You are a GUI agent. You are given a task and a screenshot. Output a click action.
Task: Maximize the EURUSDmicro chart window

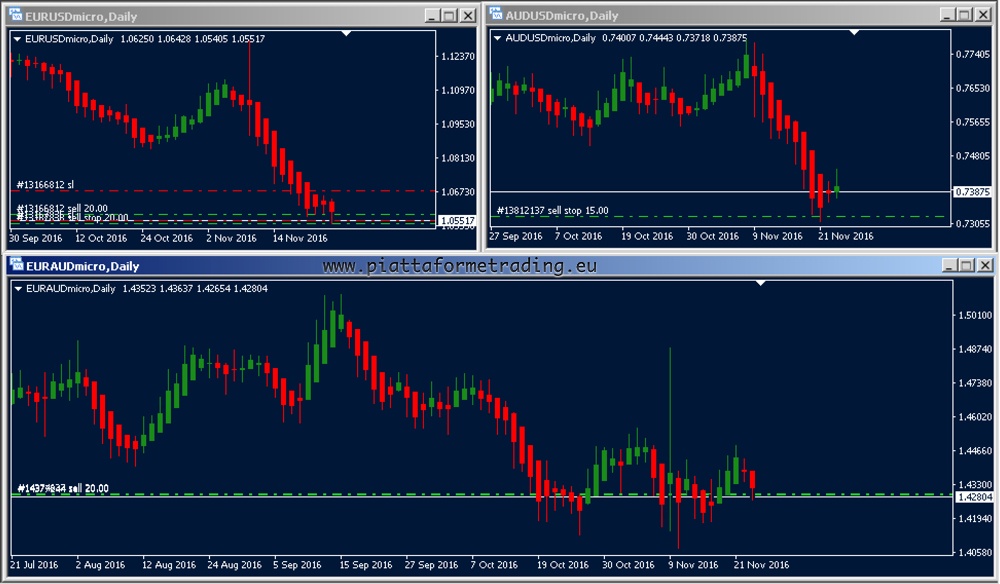pos(448,15)
